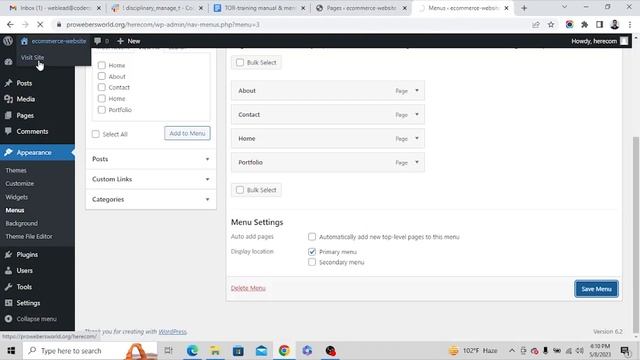Open the Chrome extensions puzzle icon
Image resolution: width=640 pixels, height=360 pixels.
584,24
